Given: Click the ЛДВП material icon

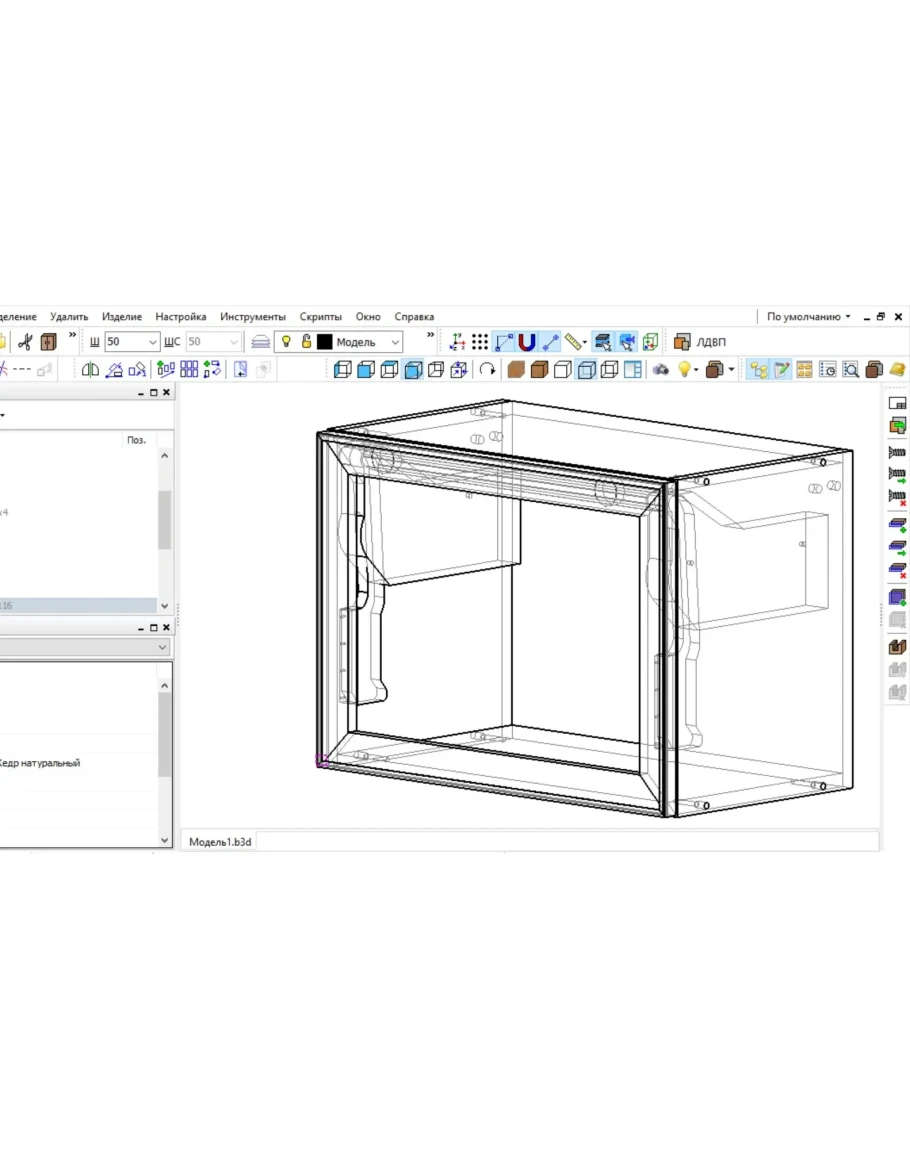Looking at the screenshot, I should pos(683,342).
